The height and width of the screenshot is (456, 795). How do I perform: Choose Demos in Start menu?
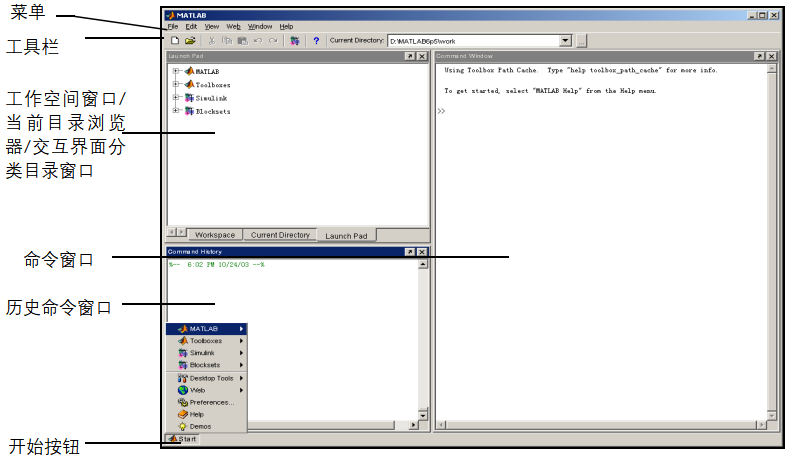pyautogui.click(x=207, y=427)
